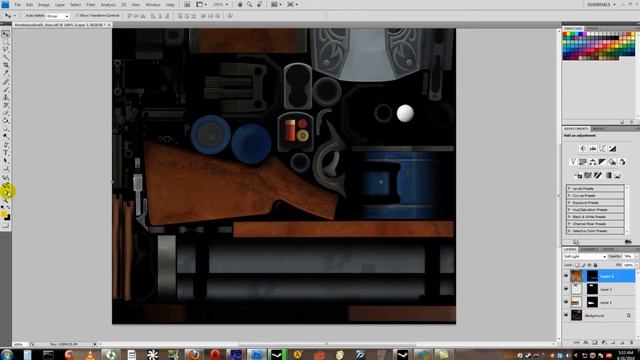Open the Windows Start menu

7,354
